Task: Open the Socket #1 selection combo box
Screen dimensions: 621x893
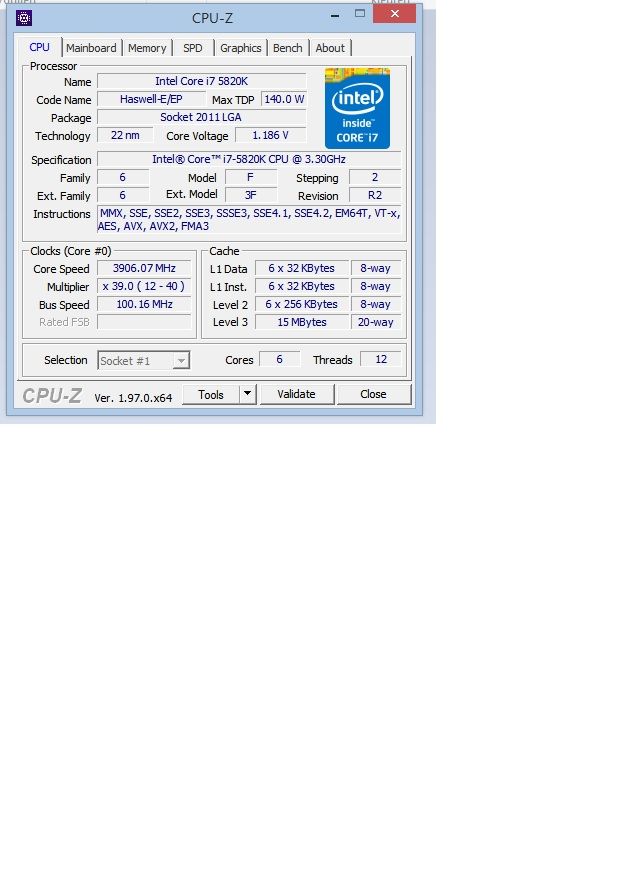Action: pyautogui.click(x=144, y=361)
